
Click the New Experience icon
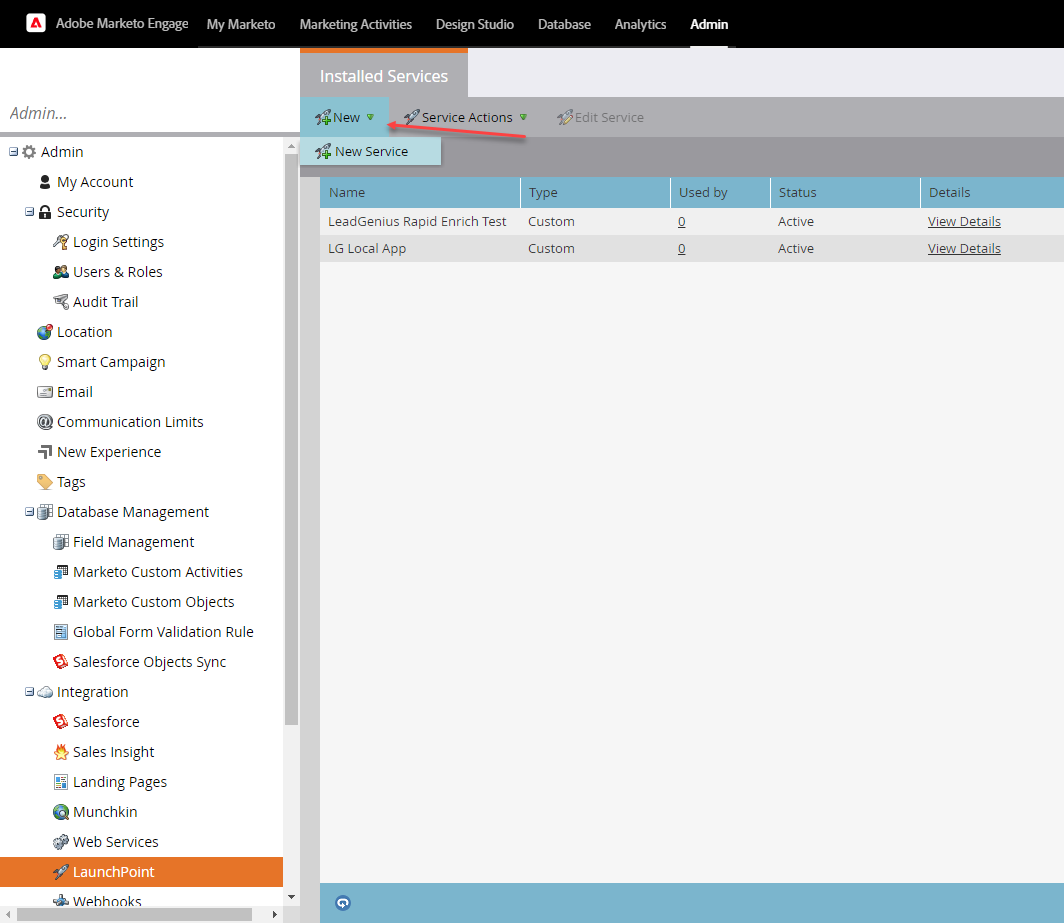point(45,452)
